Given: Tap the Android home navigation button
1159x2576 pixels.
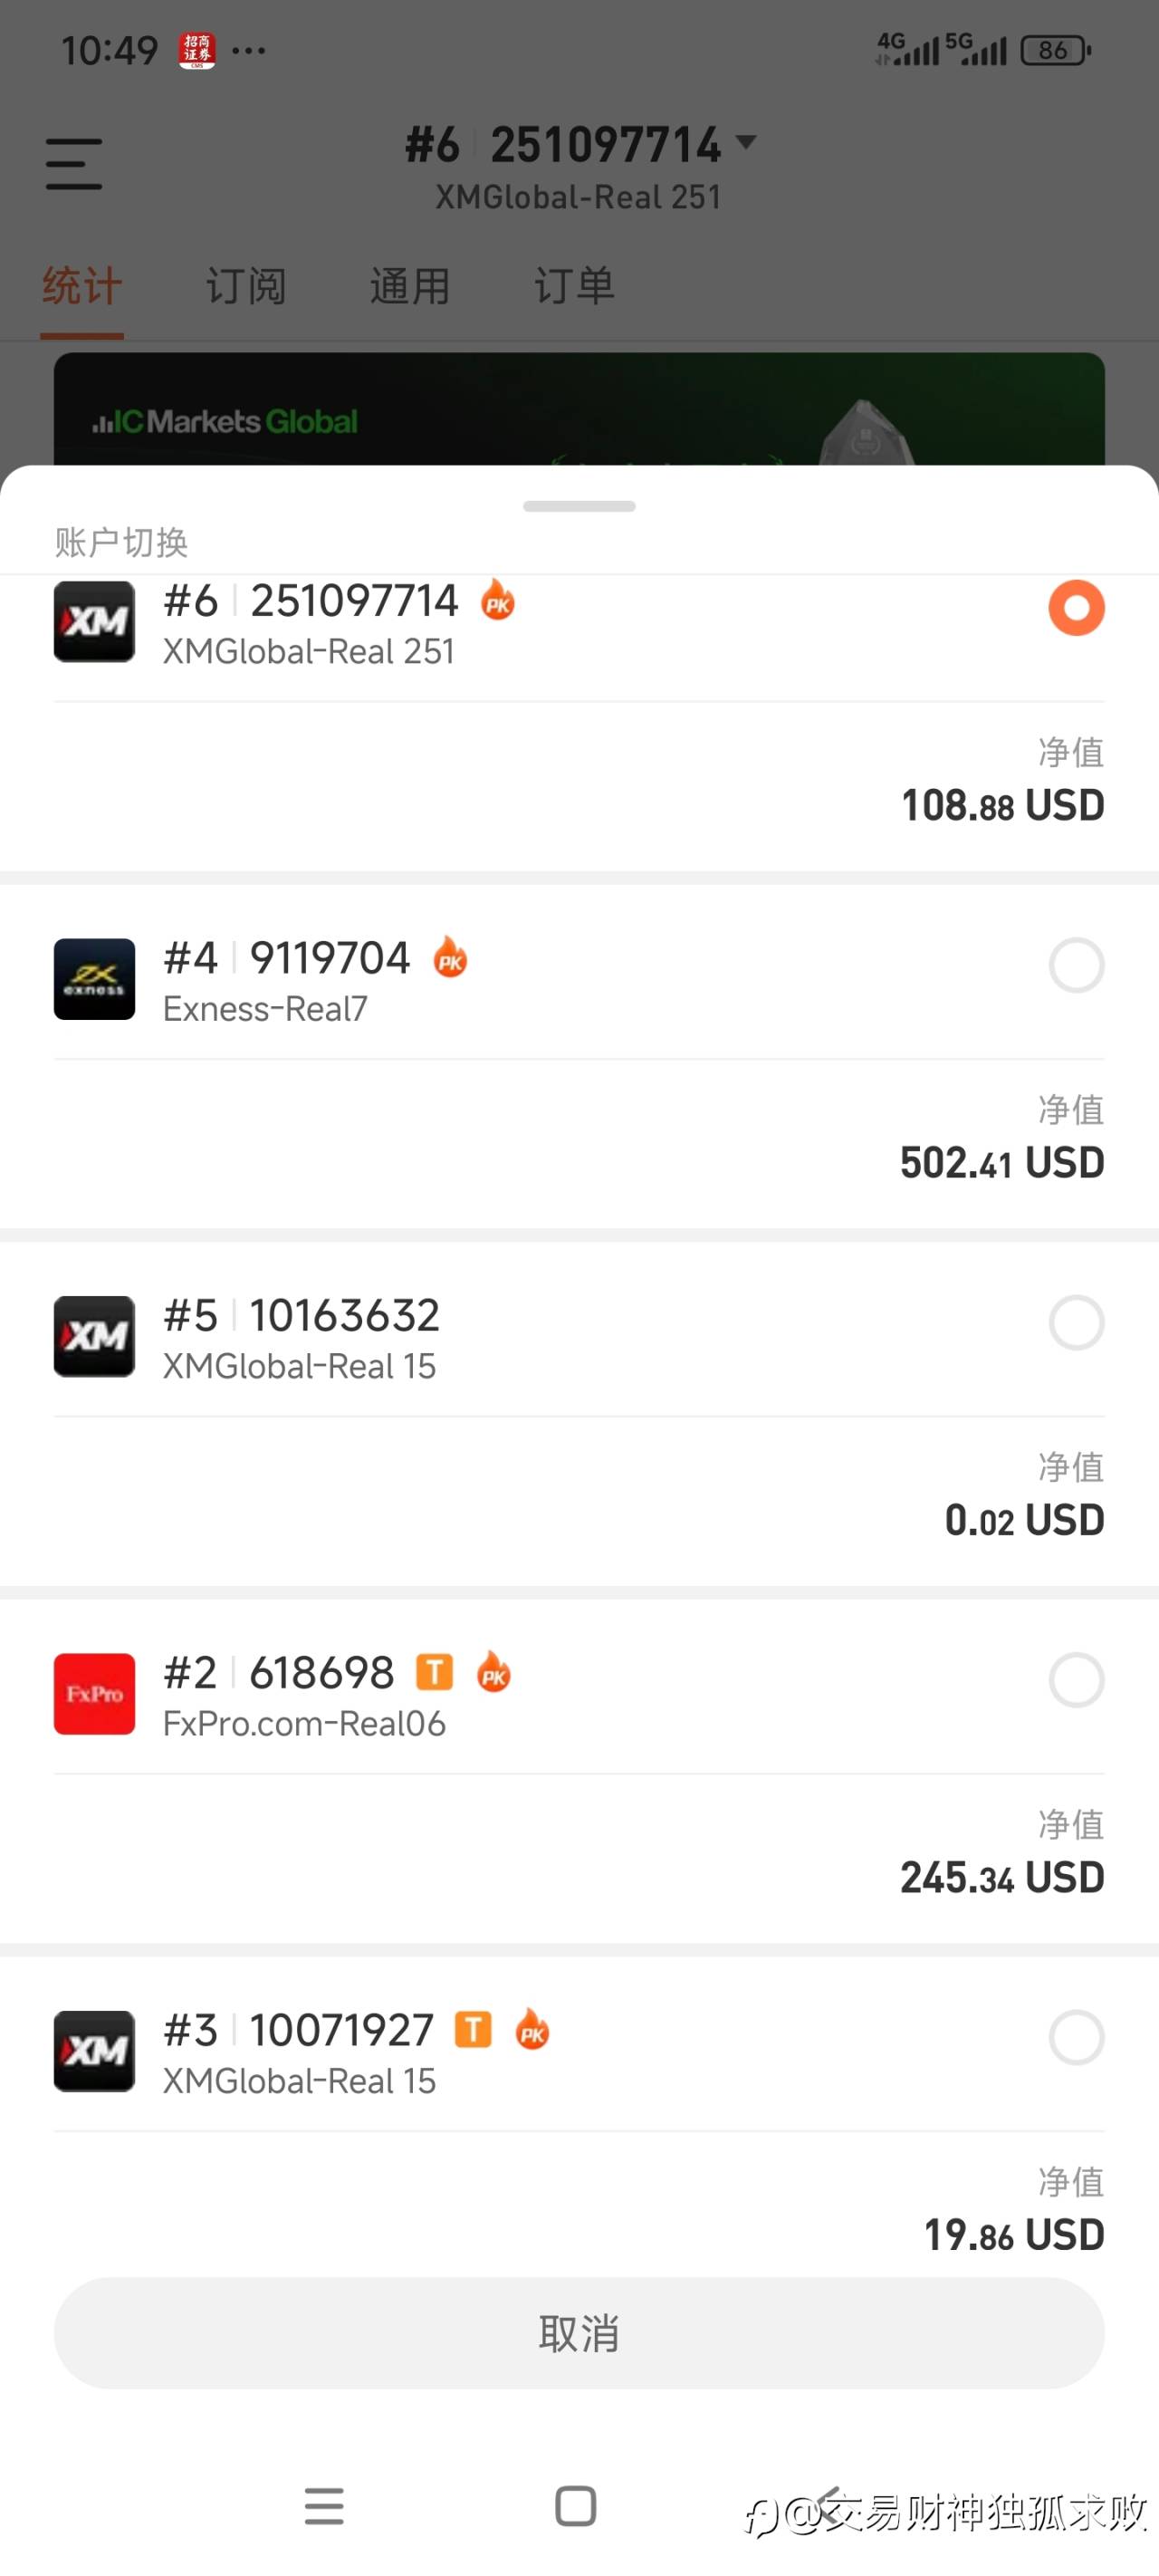Looking at the screenshot, I should (575, 2506).
